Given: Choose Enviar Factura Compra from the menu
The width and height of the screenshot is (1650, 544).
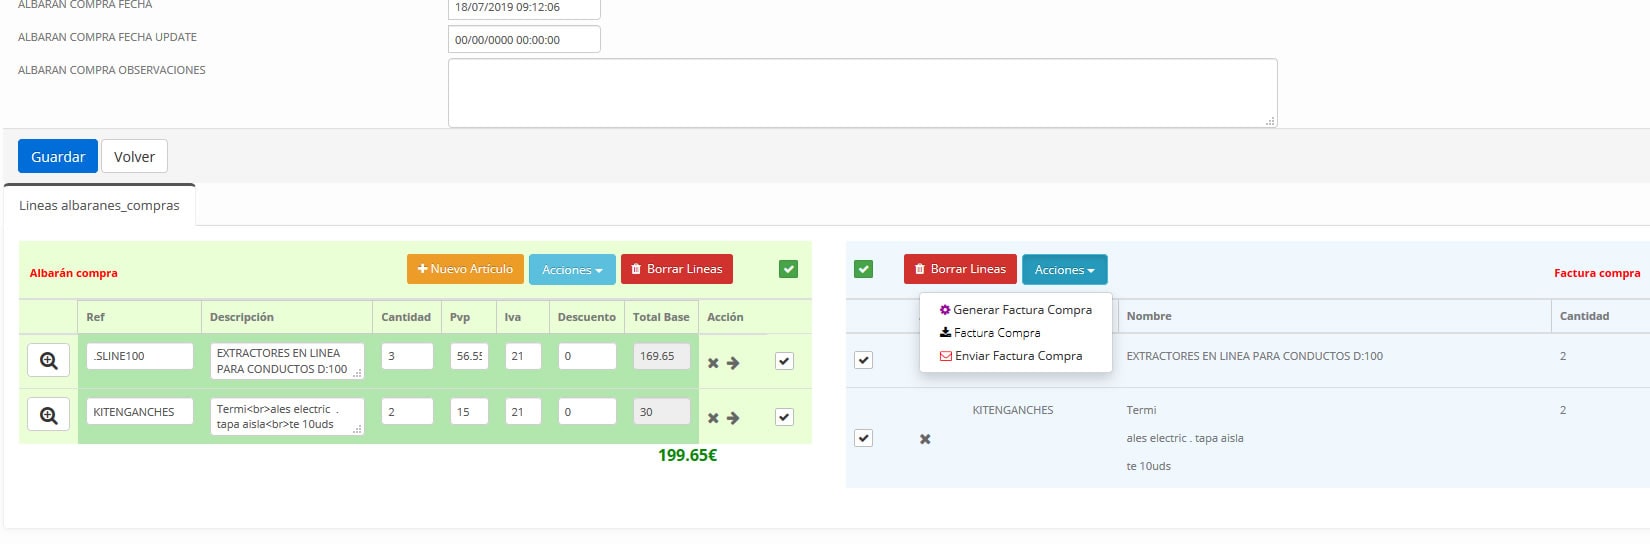Looking at the screenshot, I should pyautogui.click(x=1011, y=356).
